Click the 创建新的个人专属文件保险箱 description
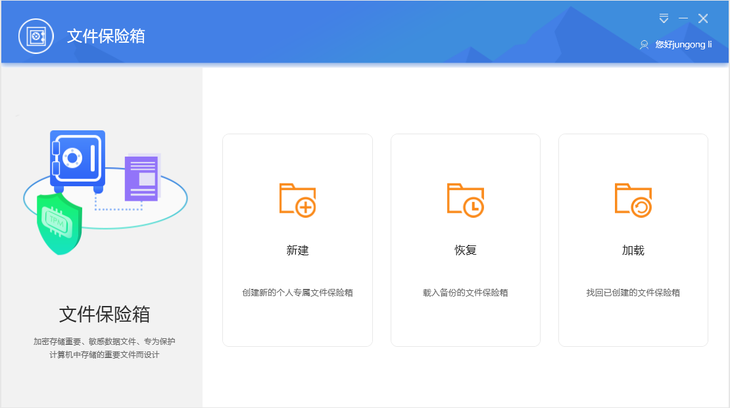The height and width of the screenshot is (408, 730). (297, 292)
